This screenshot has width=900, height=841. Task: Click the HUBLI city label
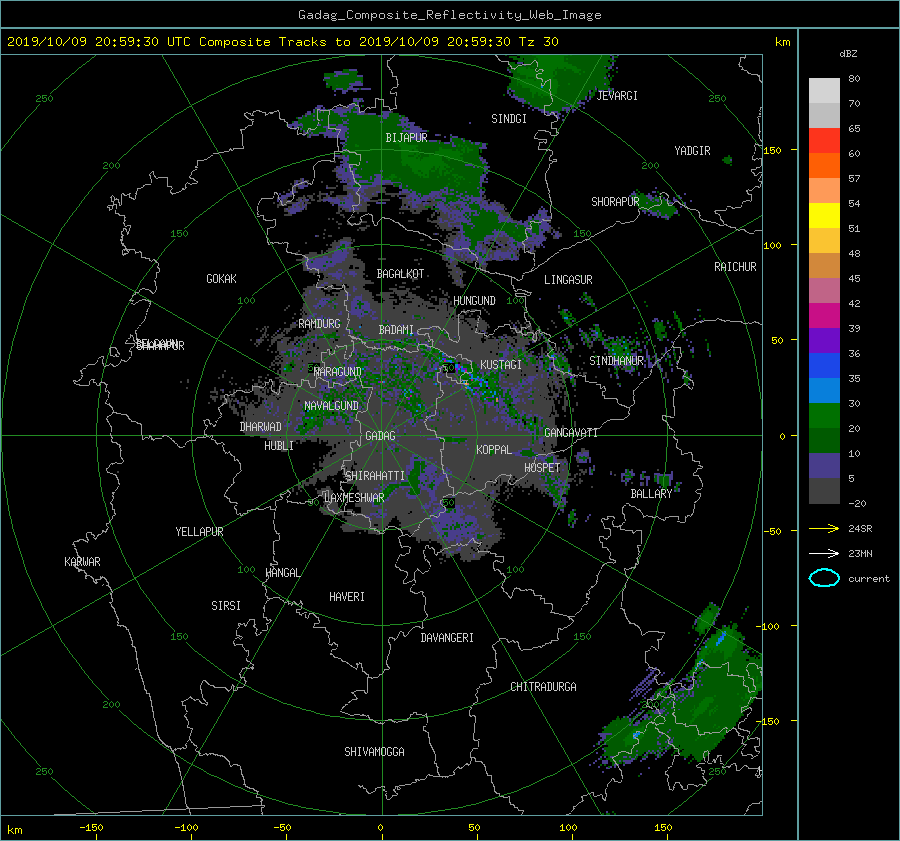pyautogui.click(x=278, y=446)
